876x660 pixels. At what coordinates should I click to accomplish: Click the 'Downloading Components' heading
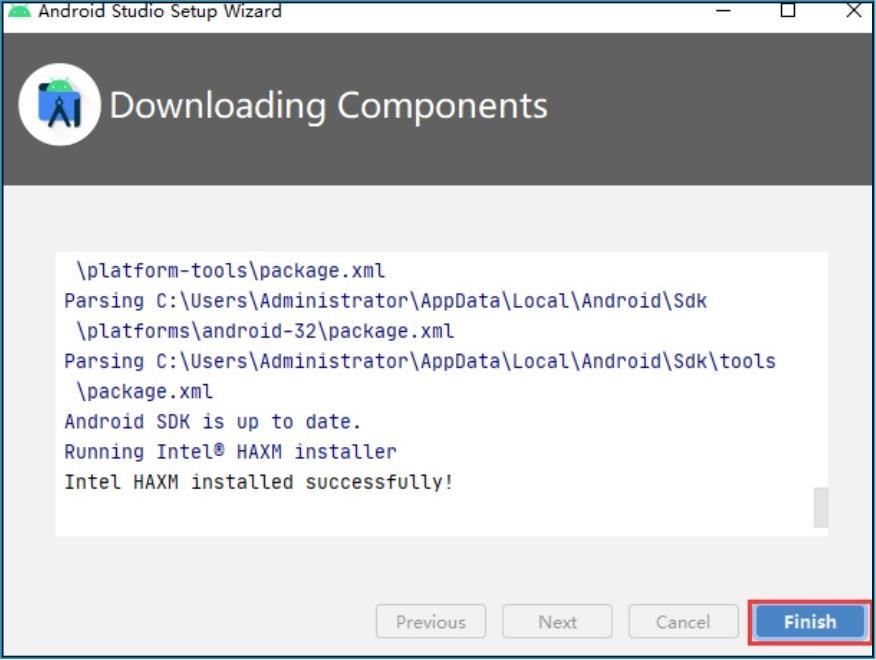[328, 106]
